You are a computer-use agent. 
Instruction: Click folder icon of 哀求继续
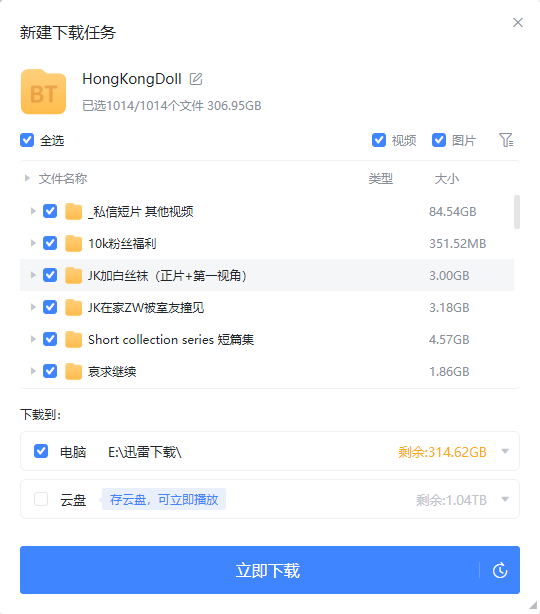(x=73, y=371)
